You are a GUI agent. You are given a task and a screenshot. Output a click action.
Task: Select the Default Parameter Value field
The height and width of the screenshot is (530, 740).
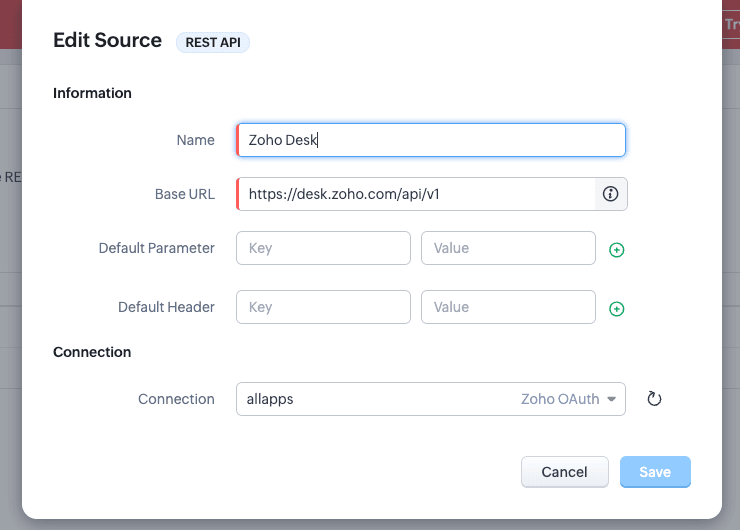pos(508,248)
